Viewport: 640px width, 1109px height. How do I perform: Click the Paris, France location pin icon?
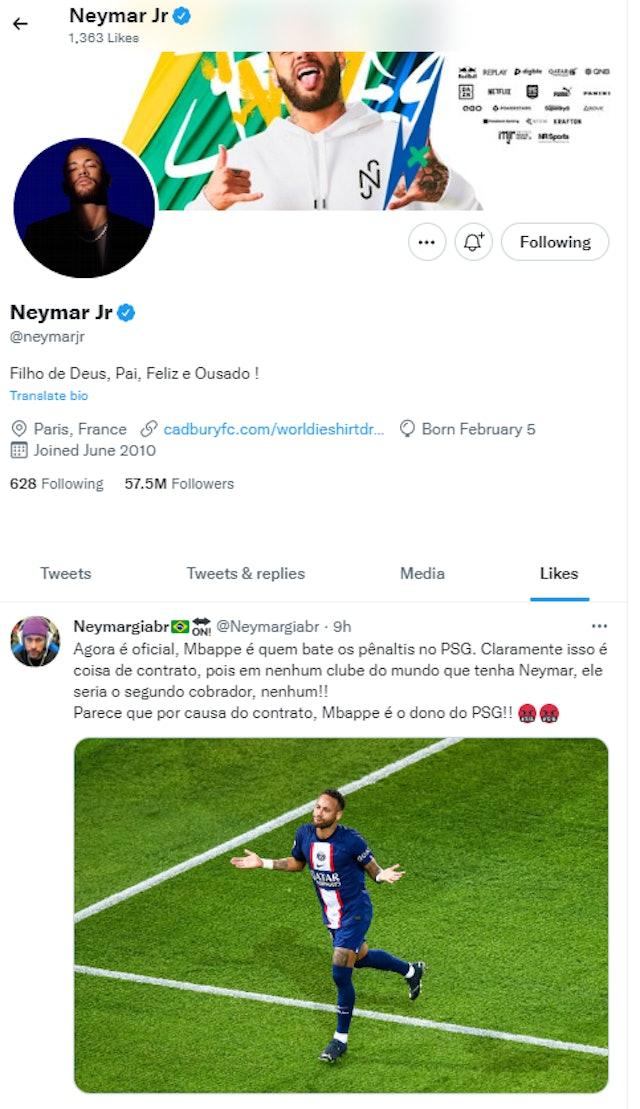18,429
